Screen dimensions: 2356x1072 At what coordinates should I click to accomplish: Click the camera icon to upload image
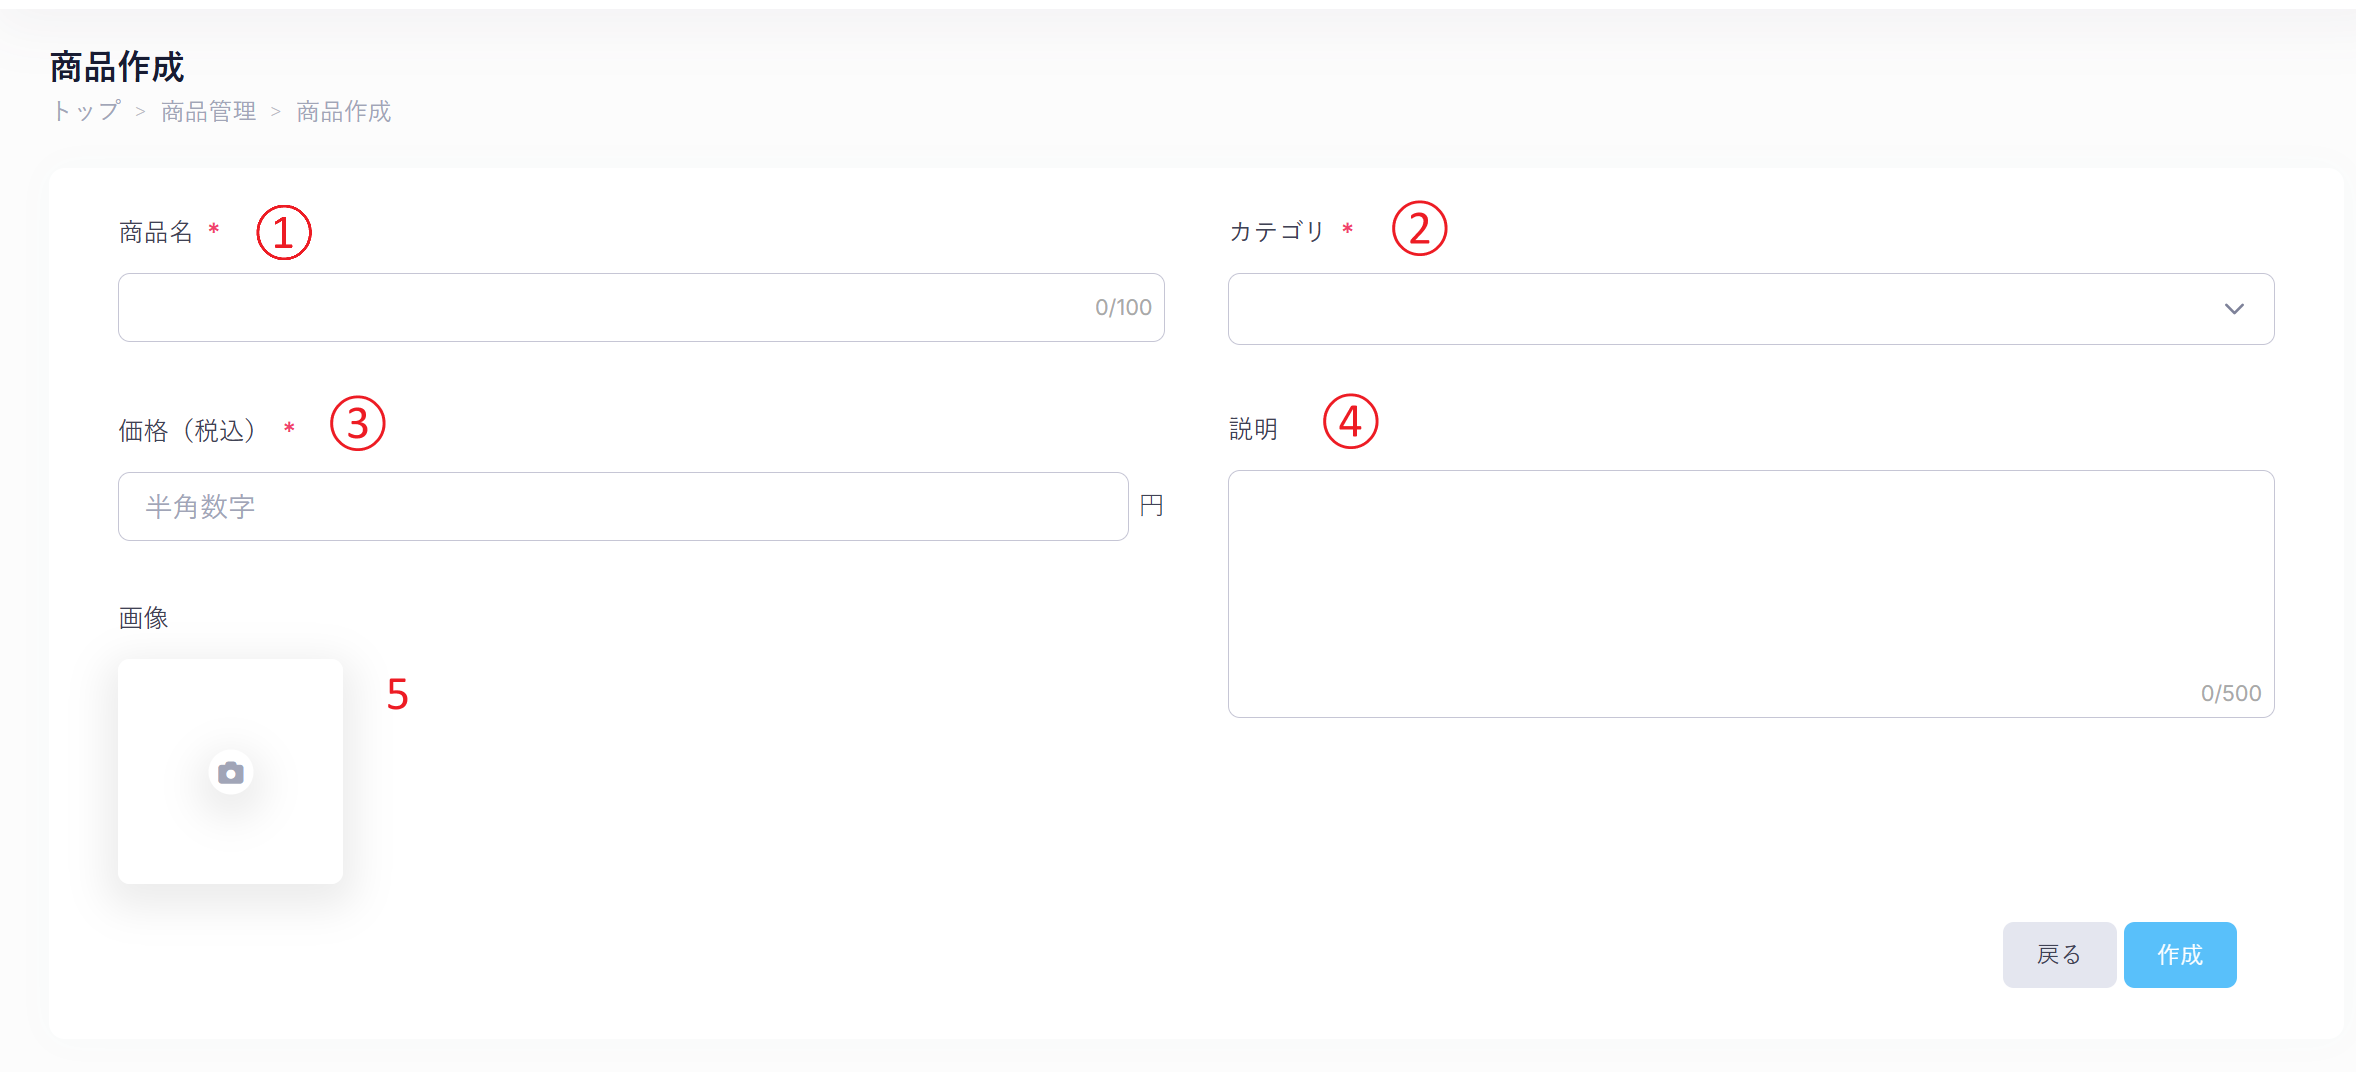pyautogui.click(x=231, y=773)
